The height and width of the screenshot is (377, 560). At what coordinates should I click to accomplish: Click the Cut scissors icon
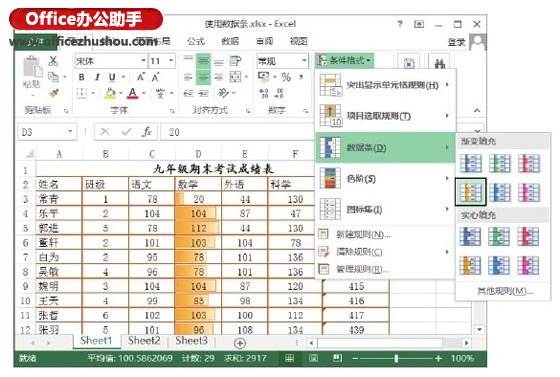[x=53, y=61]
